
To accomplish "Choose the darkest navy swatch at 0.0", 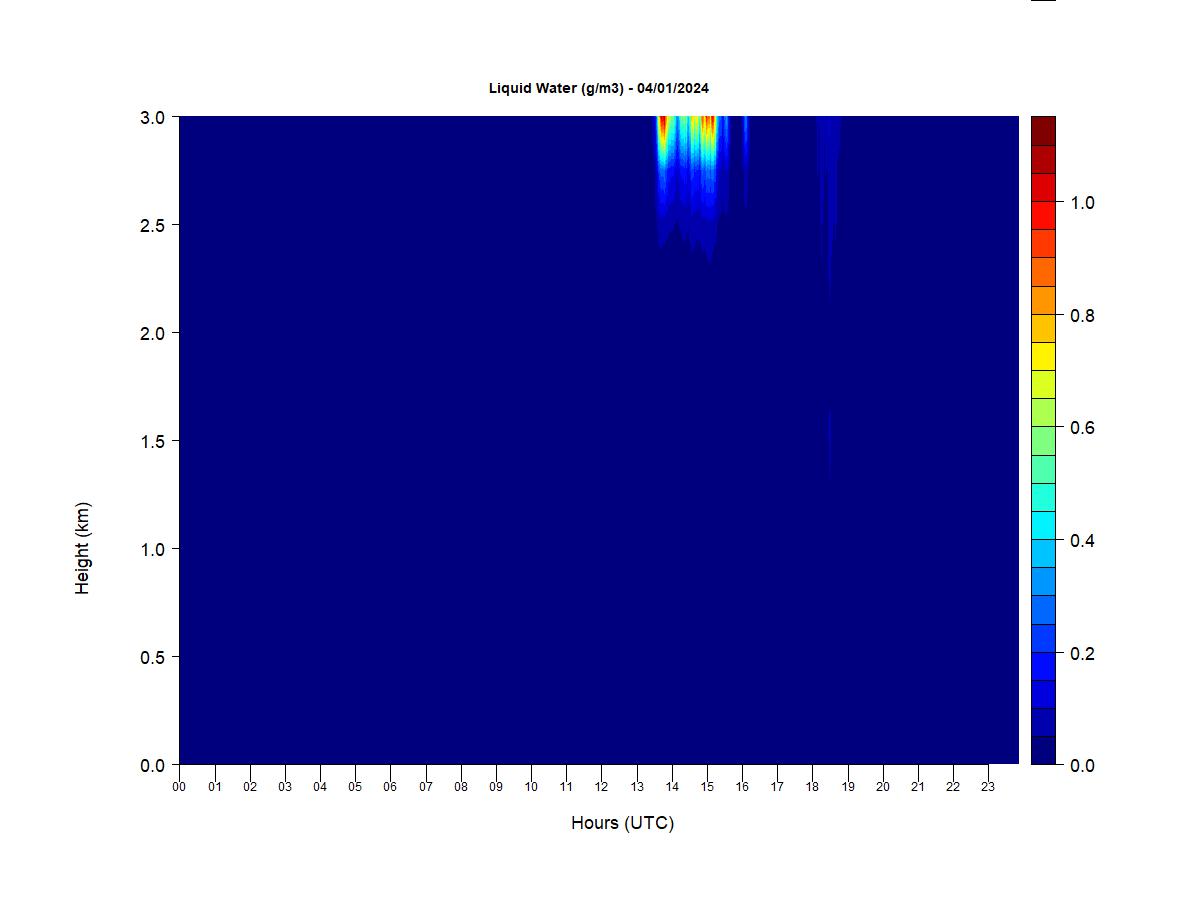I will pos(1043,750).
